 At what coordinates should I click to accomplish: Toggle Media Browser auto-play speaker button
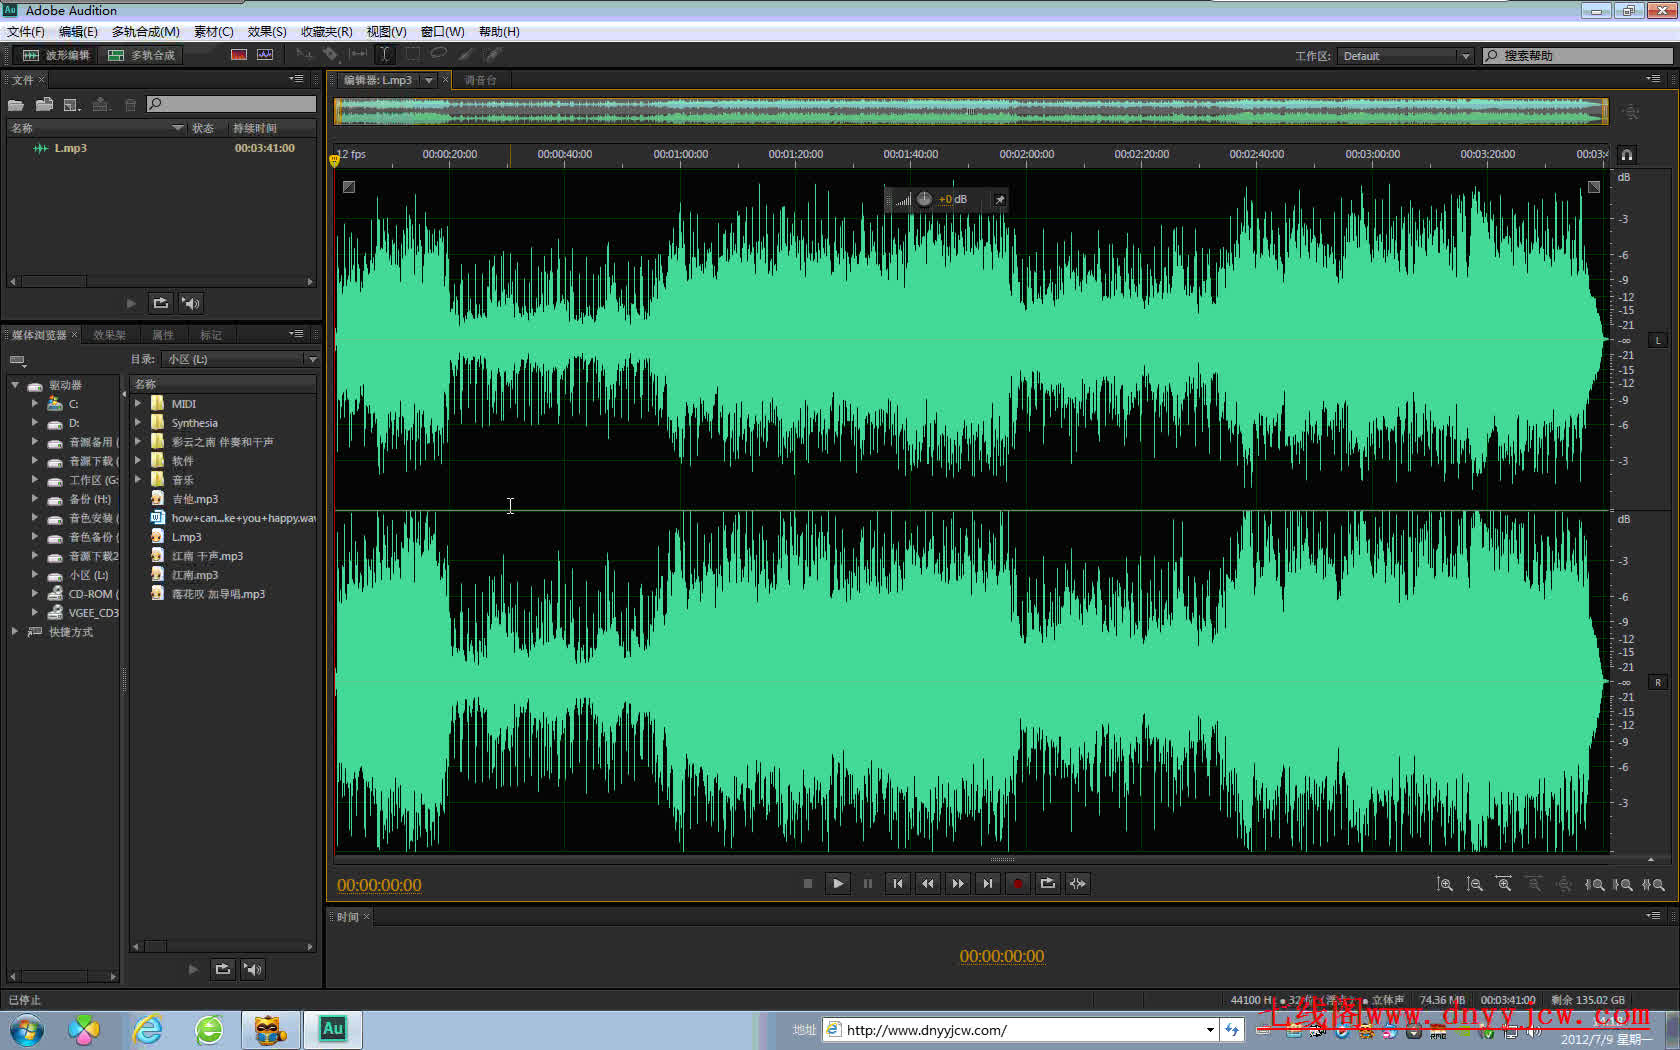point(253,969)
